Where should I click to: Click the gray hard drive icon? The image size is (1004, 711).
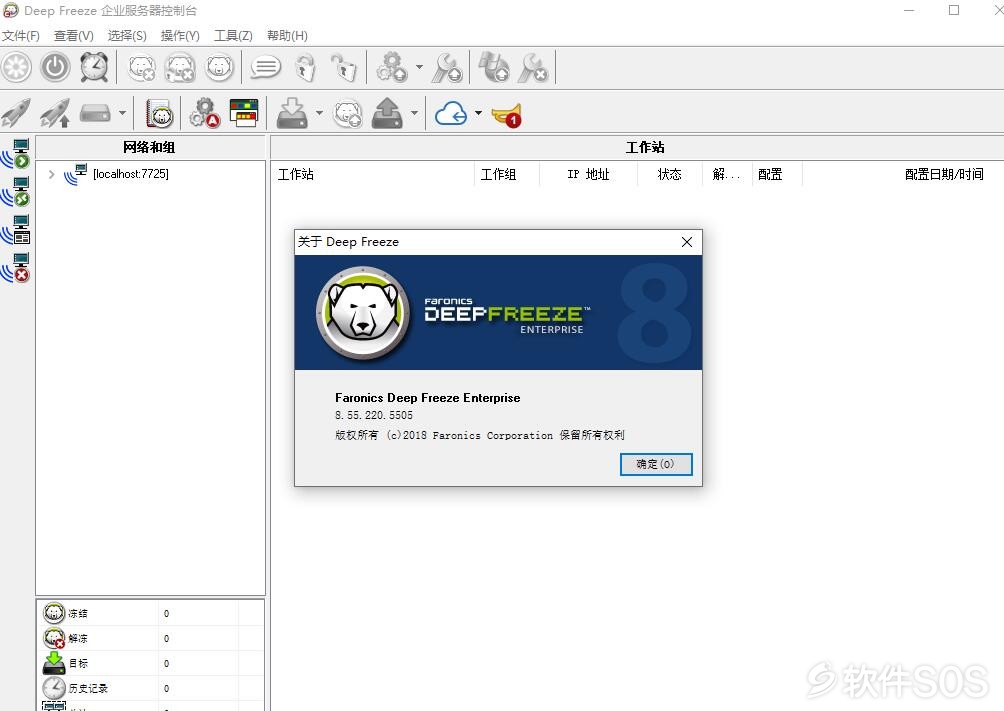95,113
